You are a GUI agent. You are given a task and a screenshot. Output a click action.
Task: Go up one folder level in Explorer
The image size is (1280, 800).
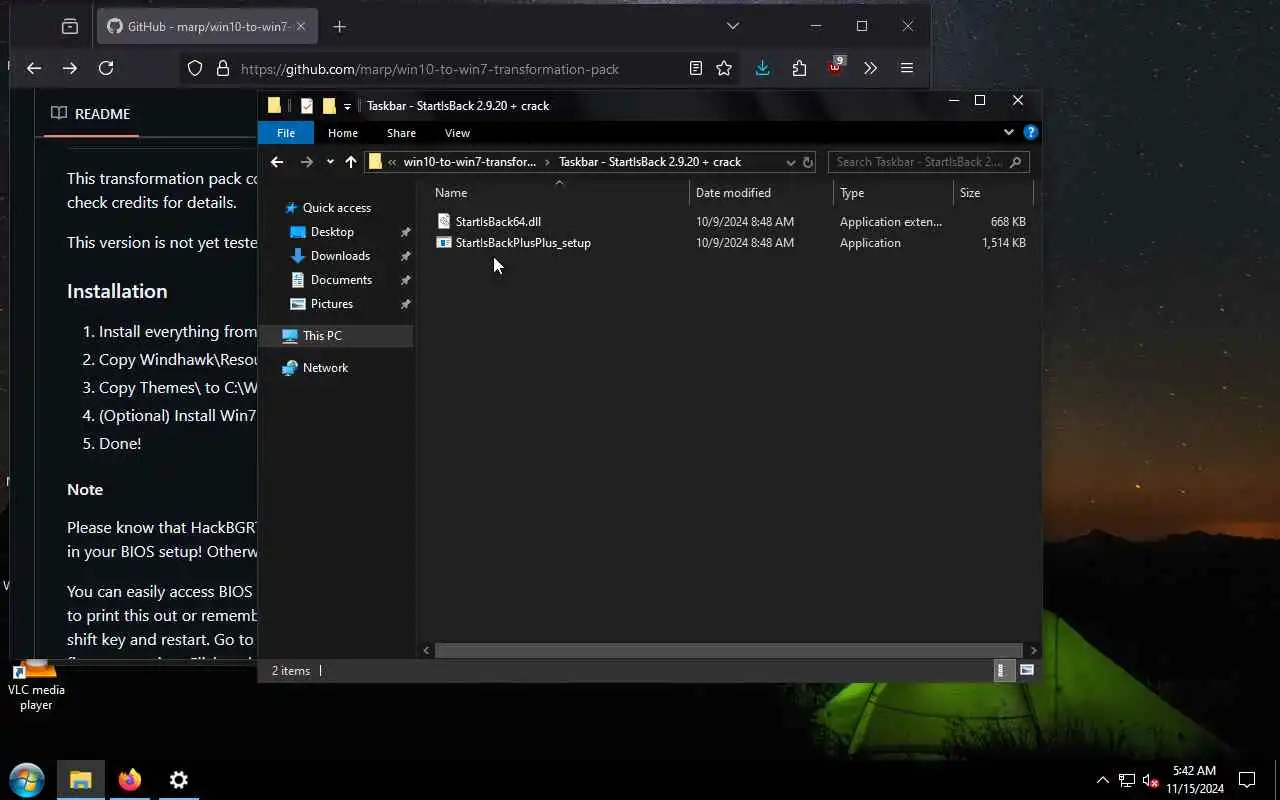pyautogui.click(x=351, y=162)
